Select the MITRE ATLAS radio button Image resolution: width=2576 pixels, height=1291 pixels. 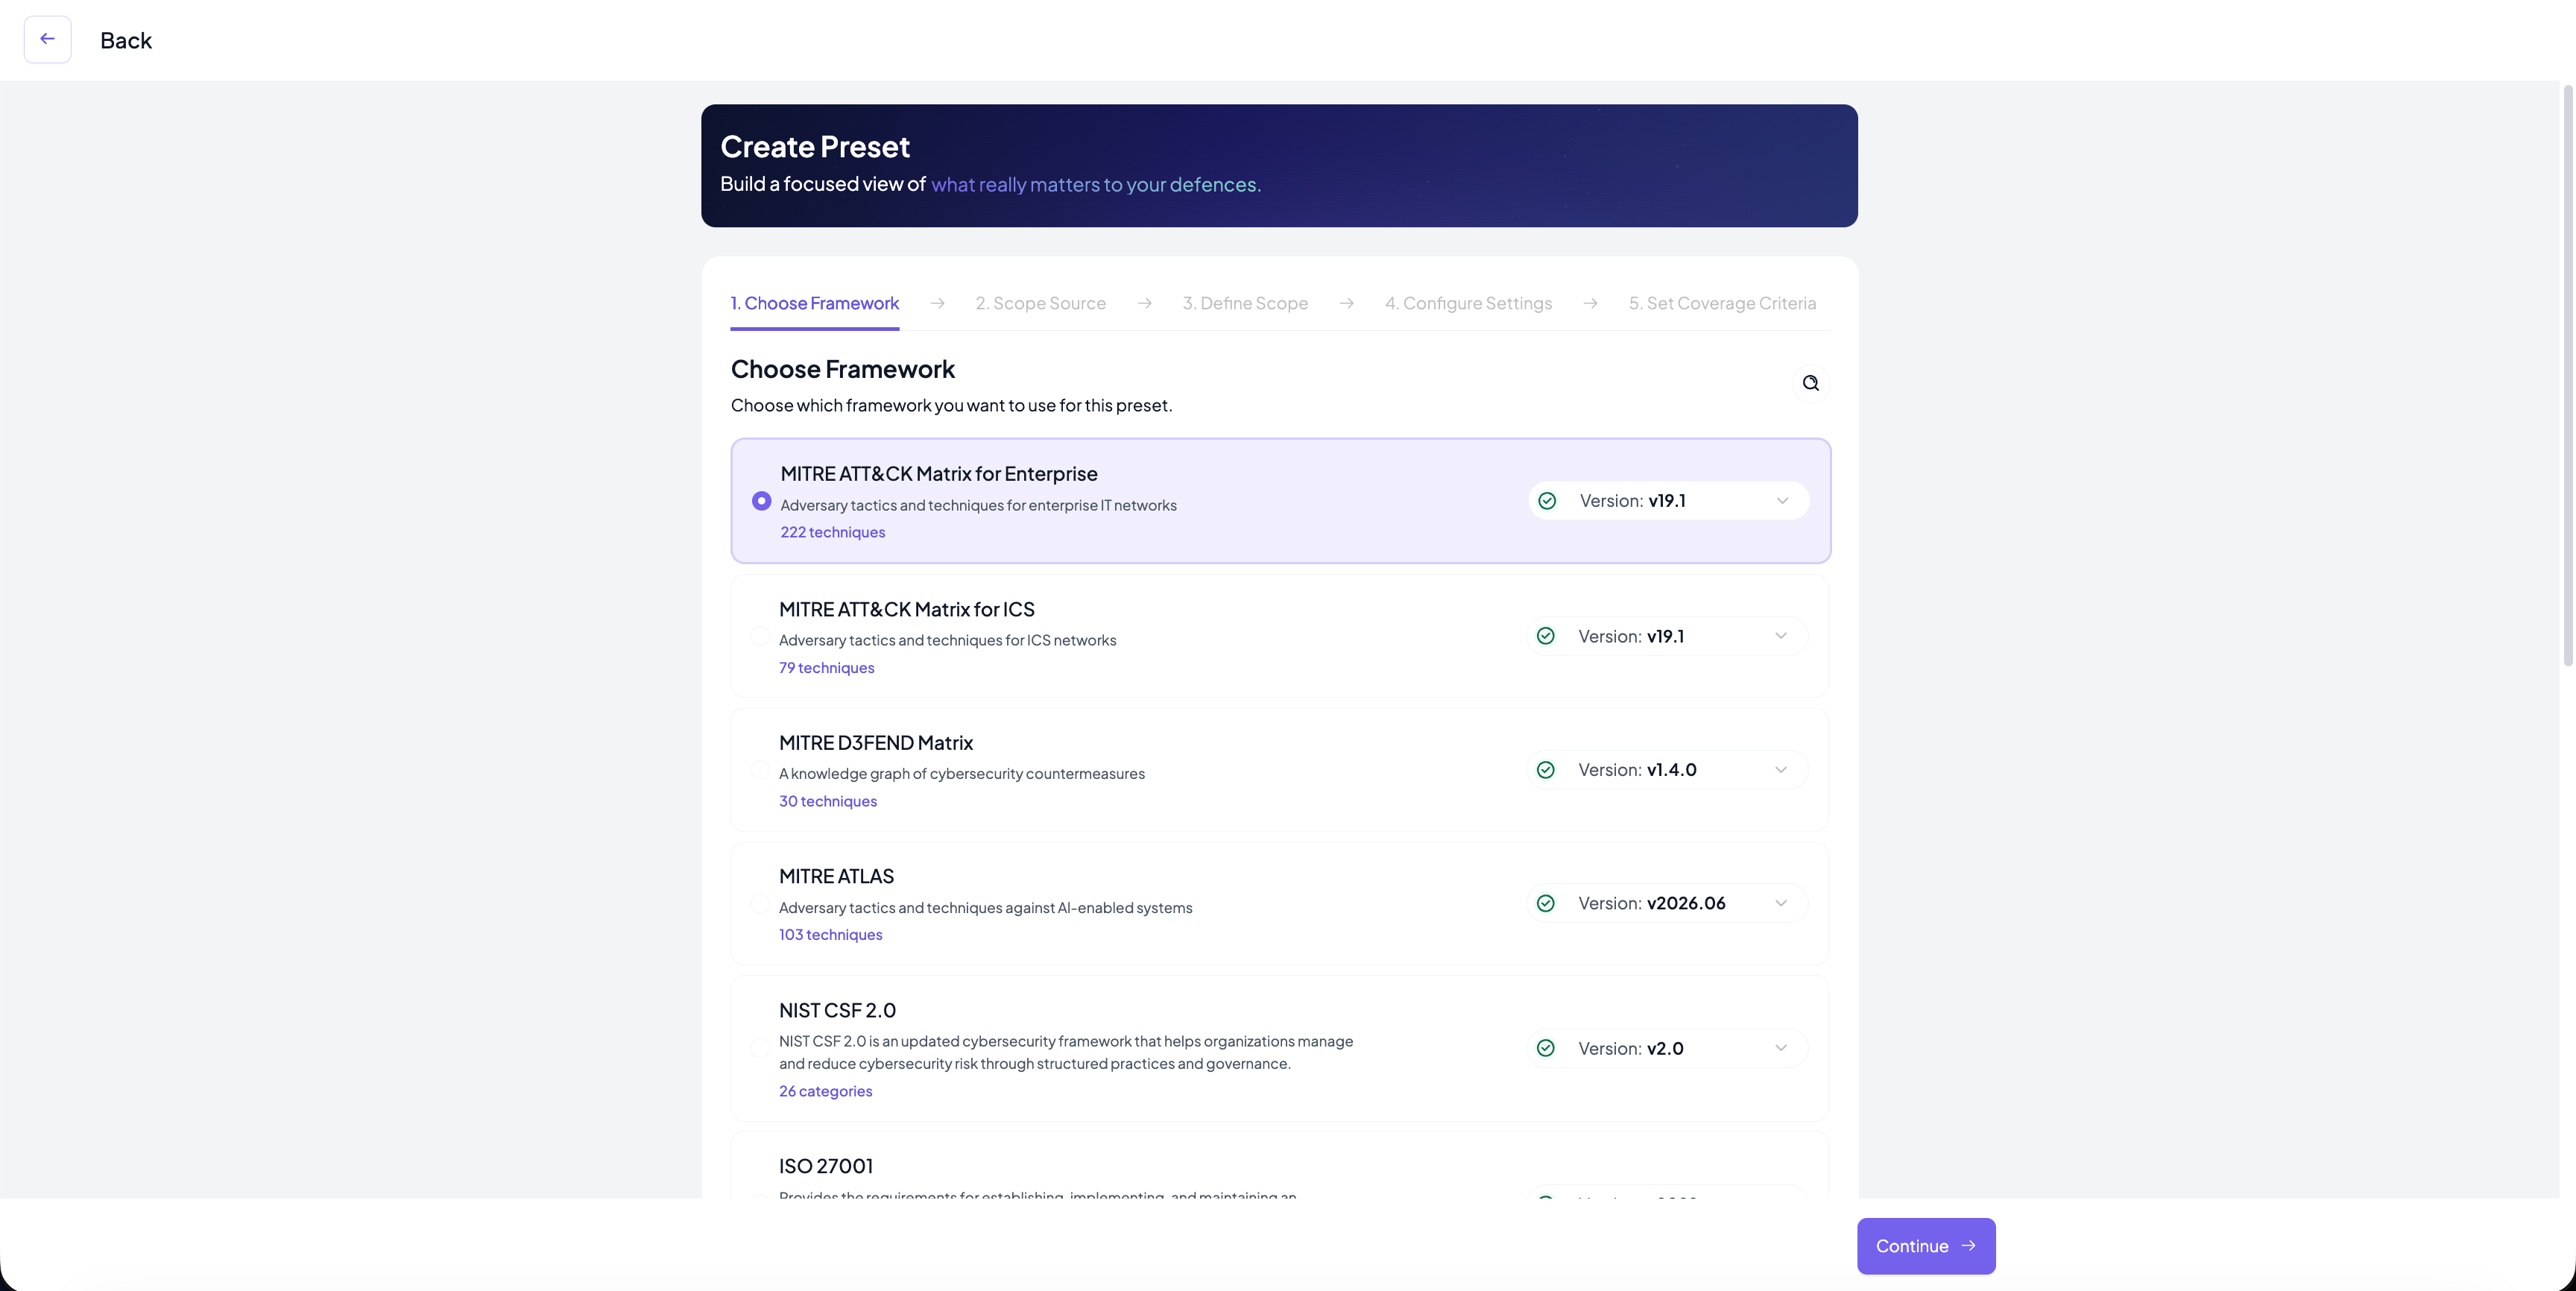click(x=760, y=903)
